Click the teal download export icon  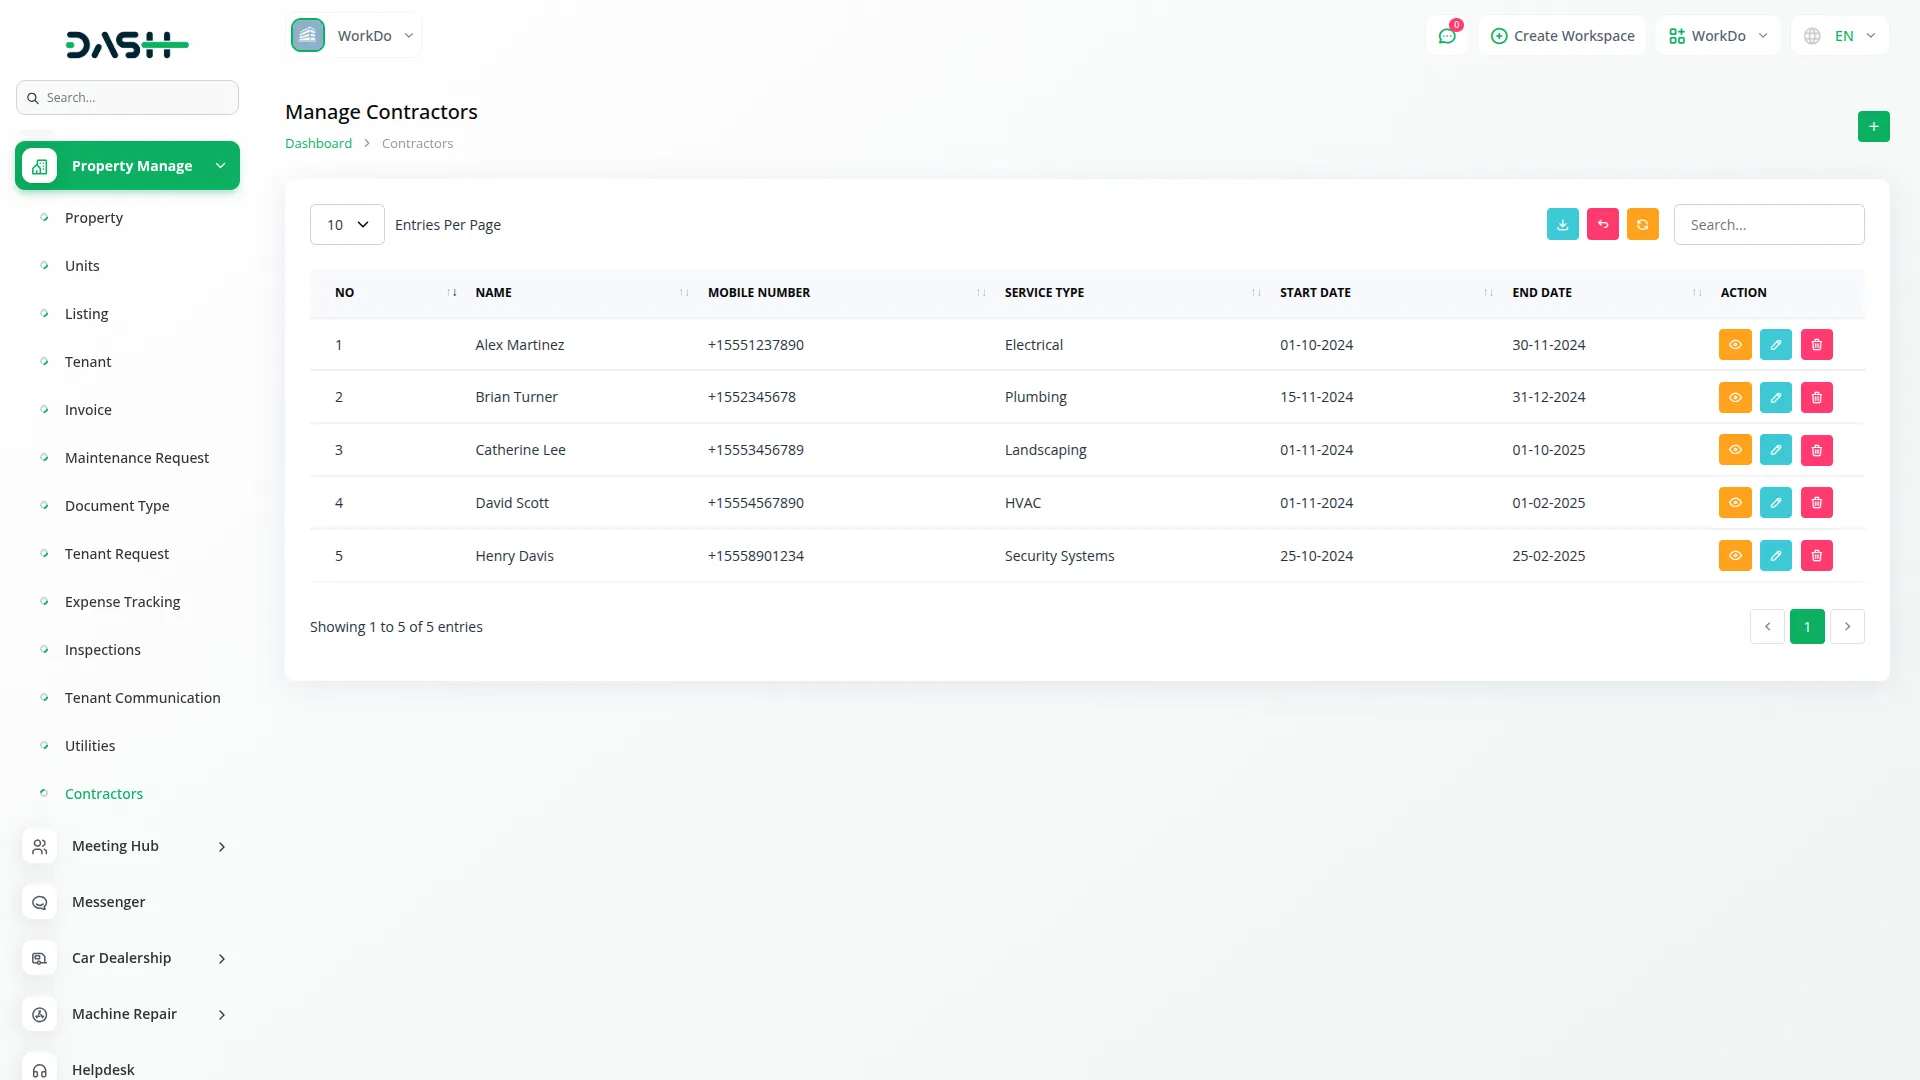[x=1562, y=225]
